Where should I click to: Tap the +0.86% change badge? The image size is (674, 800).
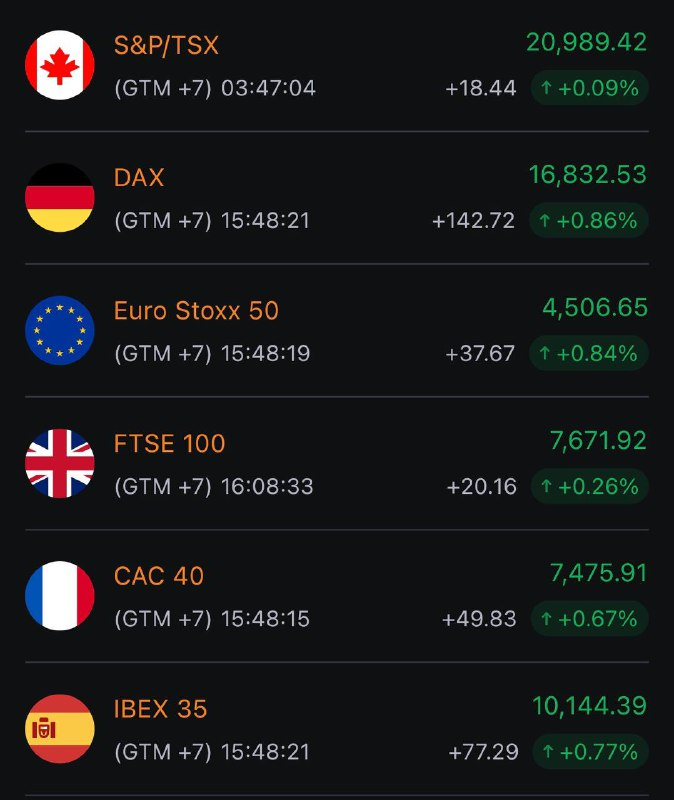click(x=589, y=220)
